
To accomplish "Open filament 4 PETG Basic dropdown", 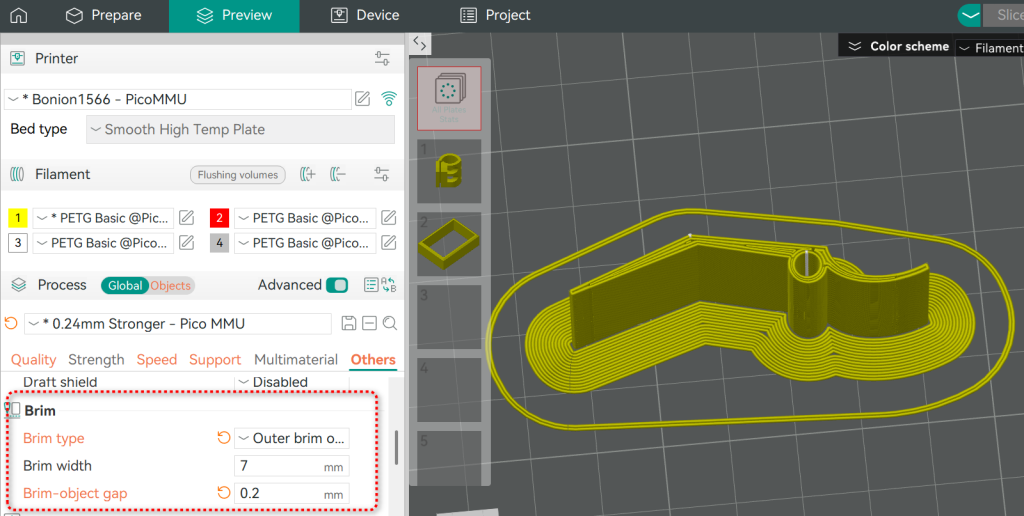I will pyautogui.click(x=306, y=243).
